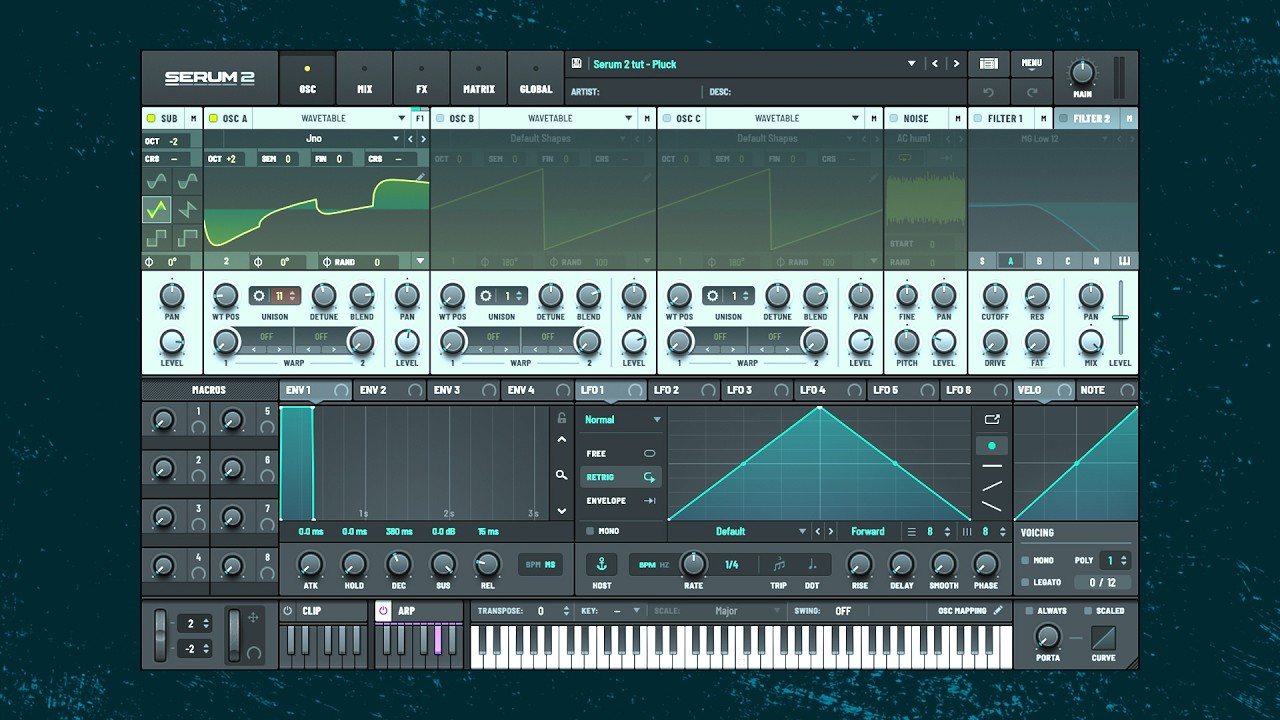The image size is (1280, 720).
Task: Open the OSC A wavetable editor pencil
Action: click(x=421, y=177)
